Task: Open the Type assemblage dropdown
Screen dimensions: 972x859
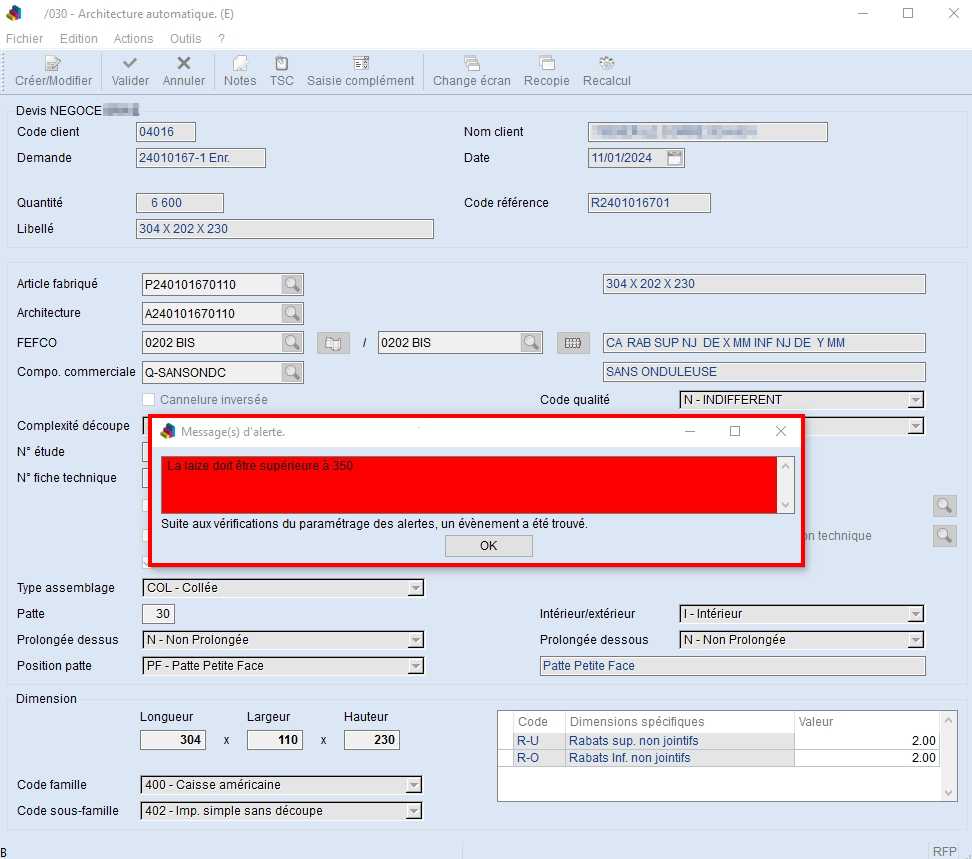Action: (415, 588)
